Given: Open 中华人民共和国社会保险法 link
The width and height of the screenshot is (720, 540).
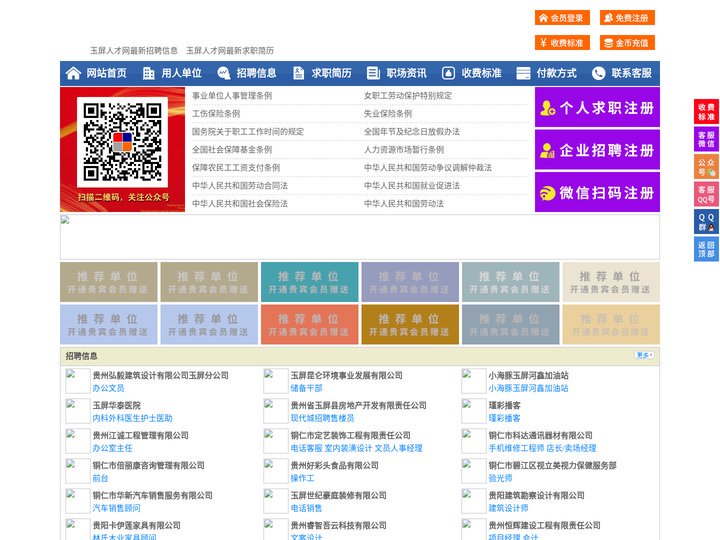Looking at the screenshot, I should click(x=240, y=203).
